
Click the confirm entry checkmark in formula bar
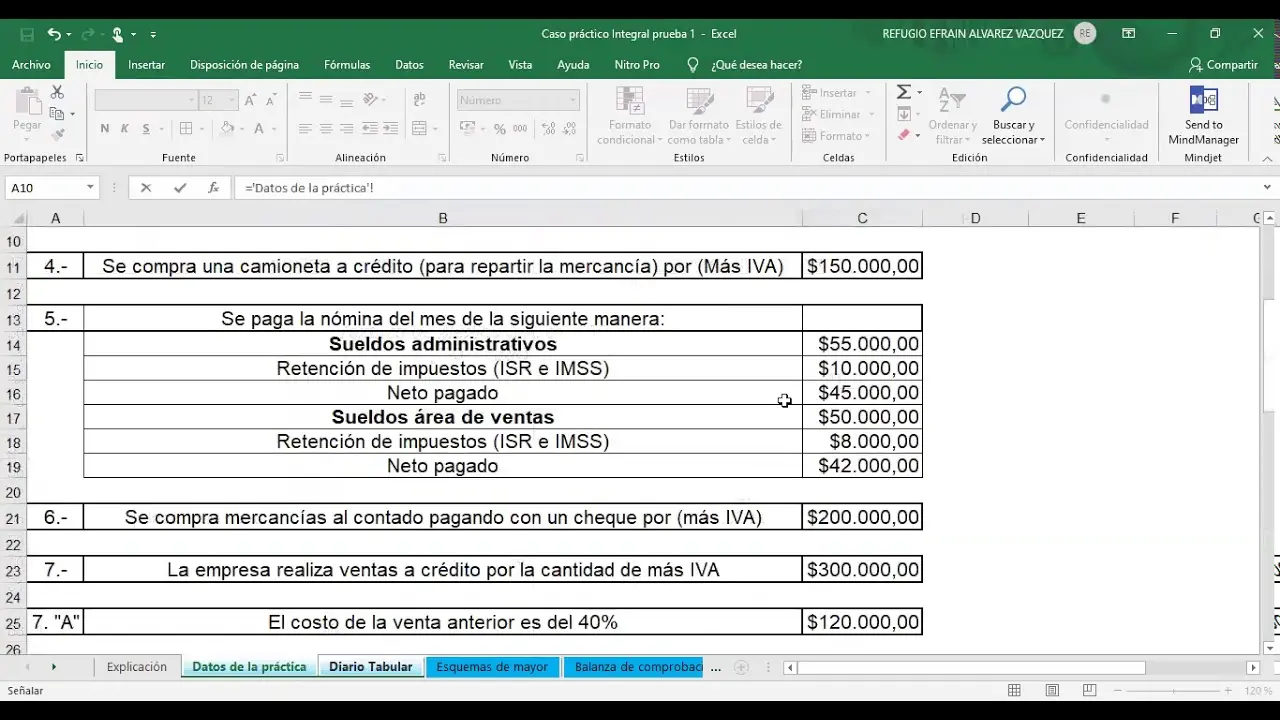tap(180, 188)
